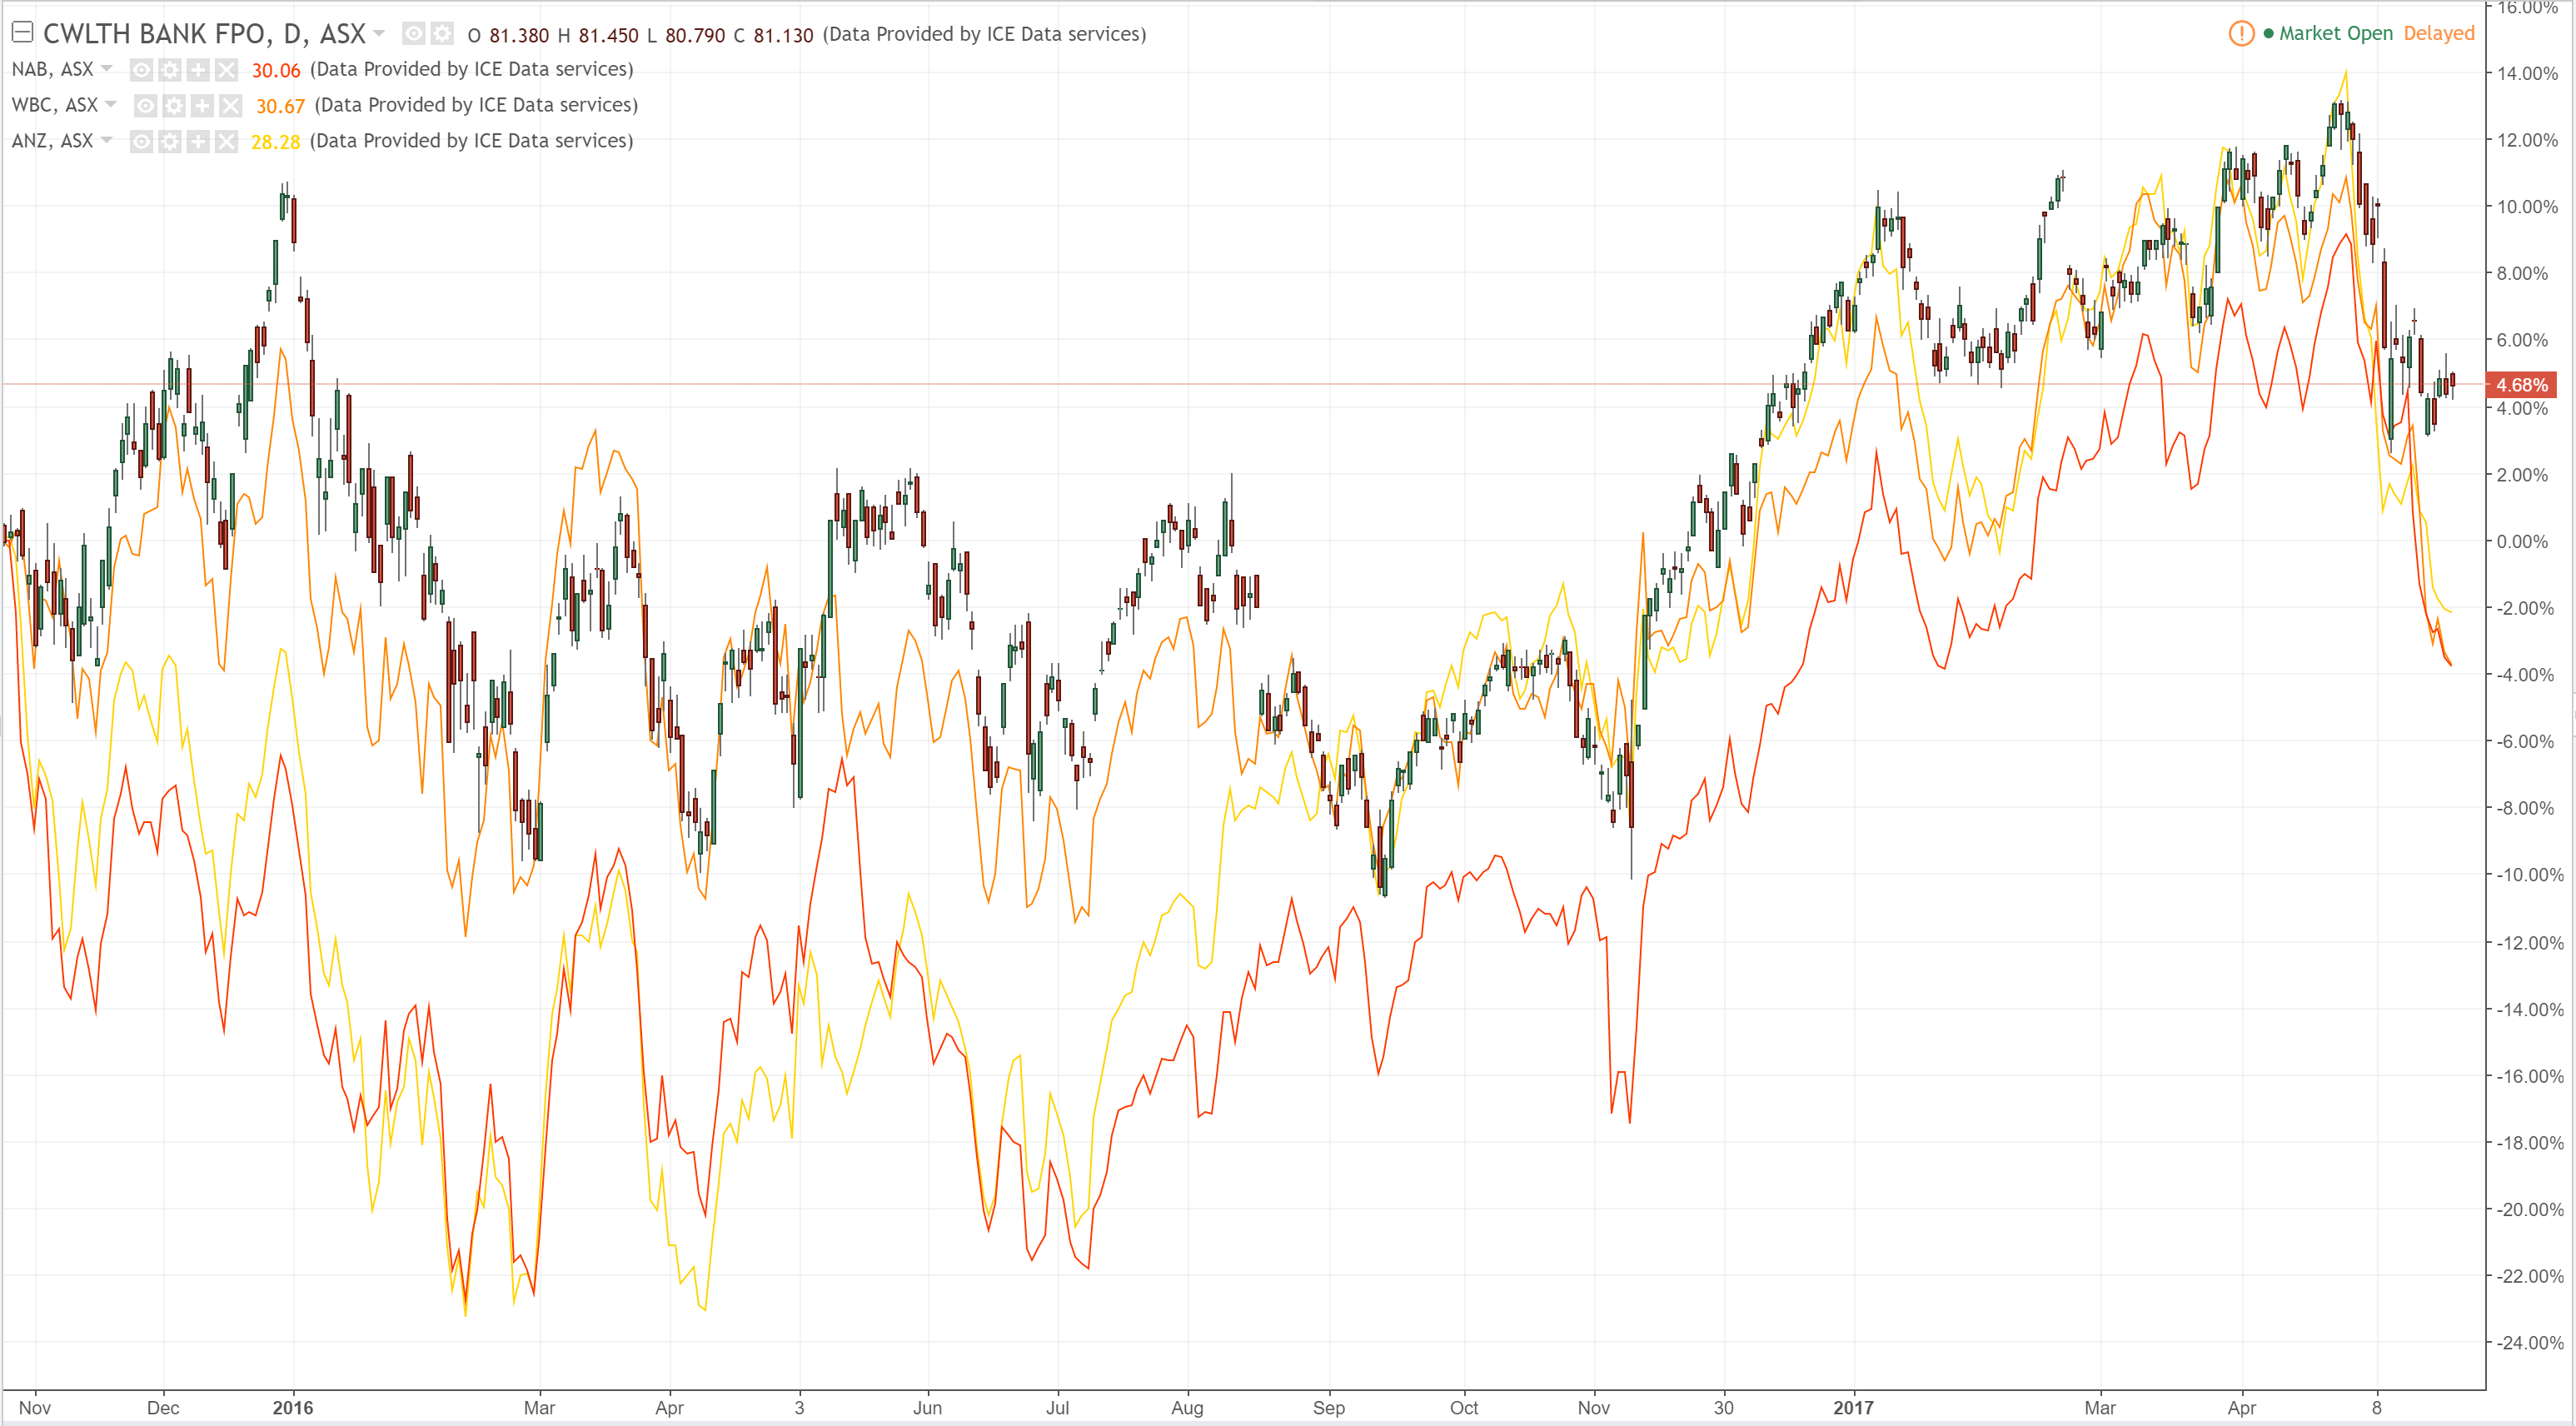Viewport: 2576px width, 1426px height.
Task: Remove NAB comparison with the X icon
Action: coord(227,70)
